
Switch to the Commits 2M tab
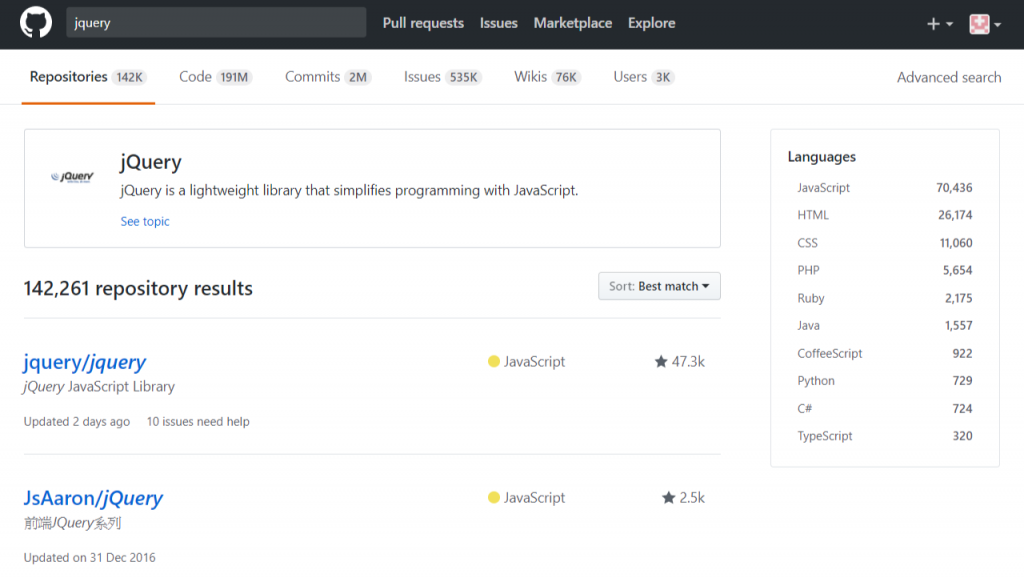[328, 77]
